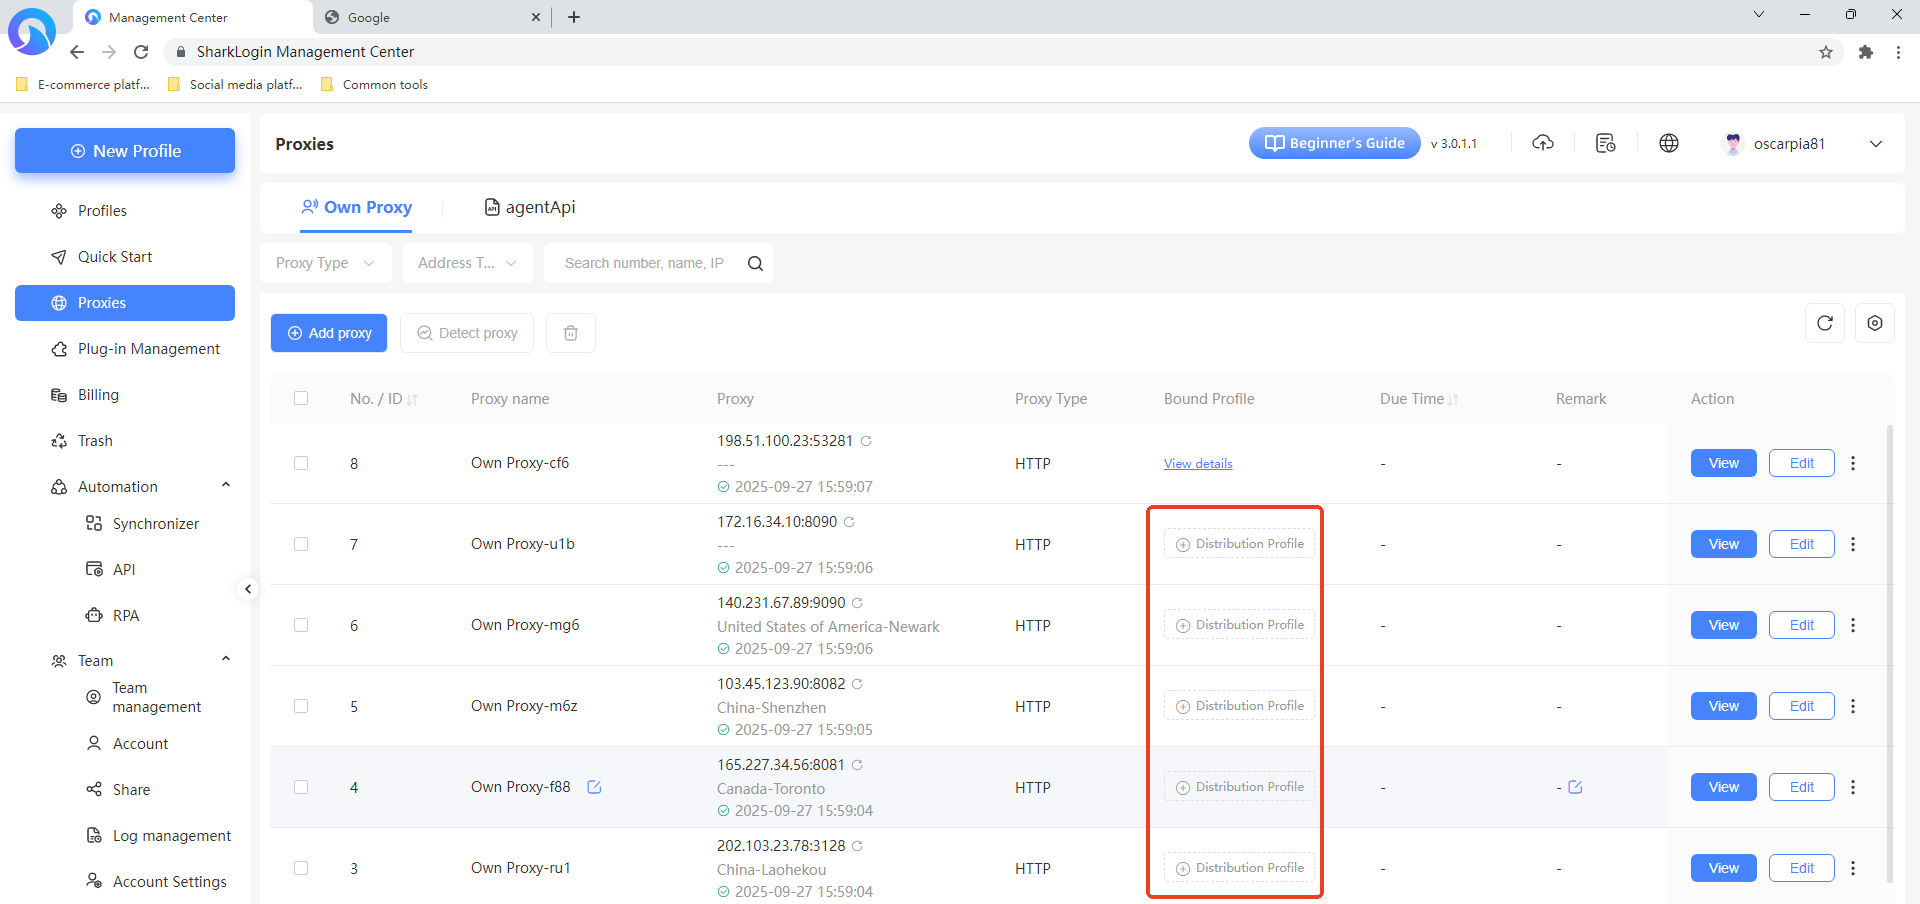
Task: Switch to the agentApi tab
Action: coord(530,207)
